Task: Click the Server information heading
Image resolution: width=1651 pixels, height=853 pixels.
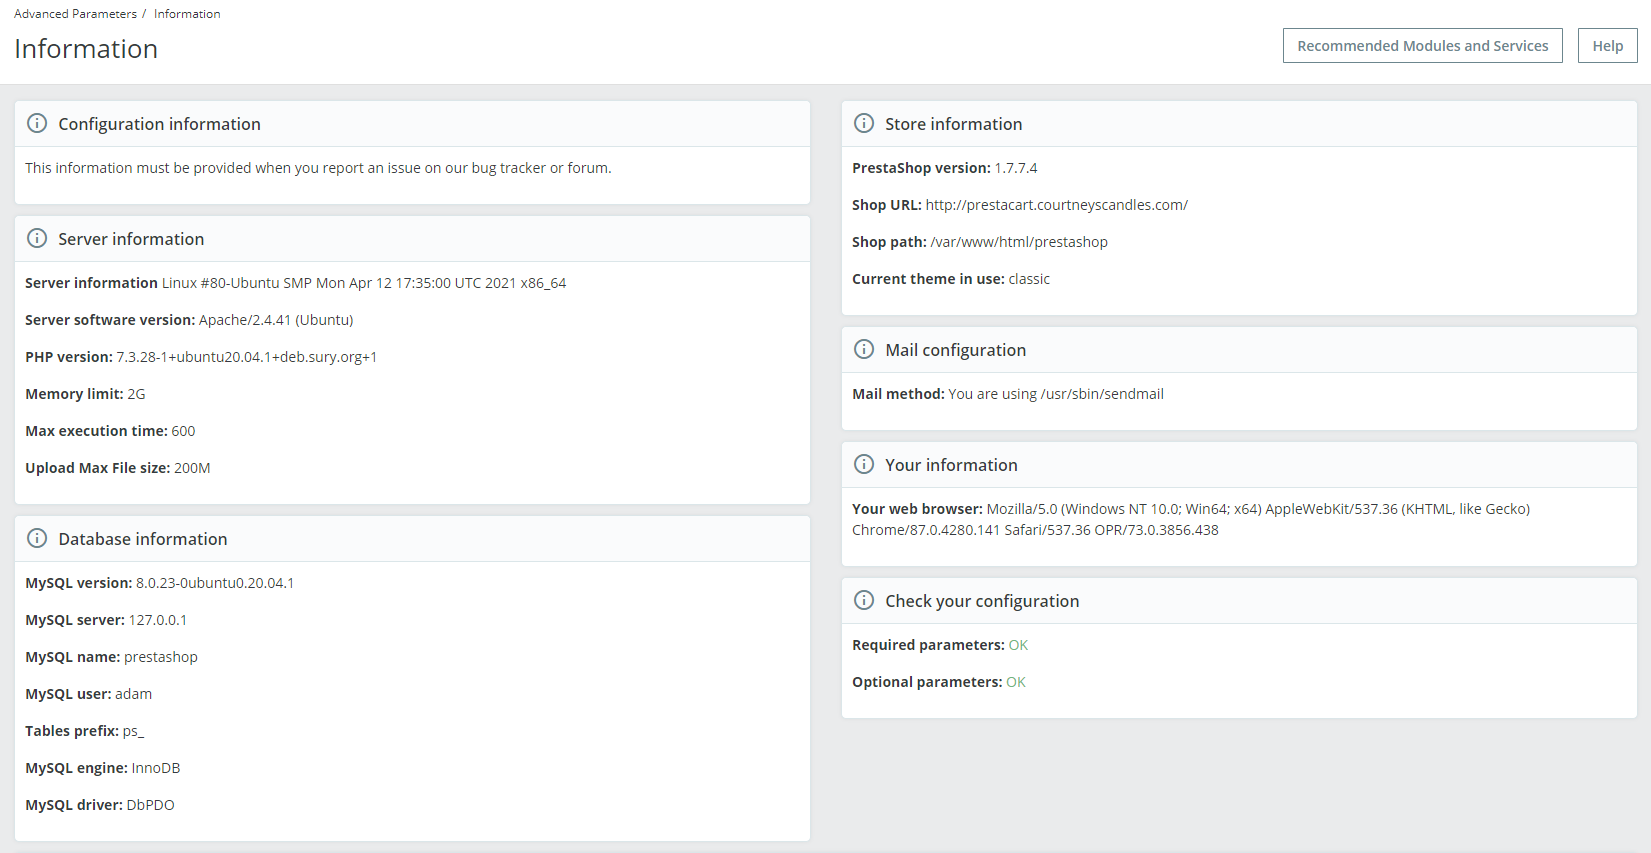Action: coord(131,239)
